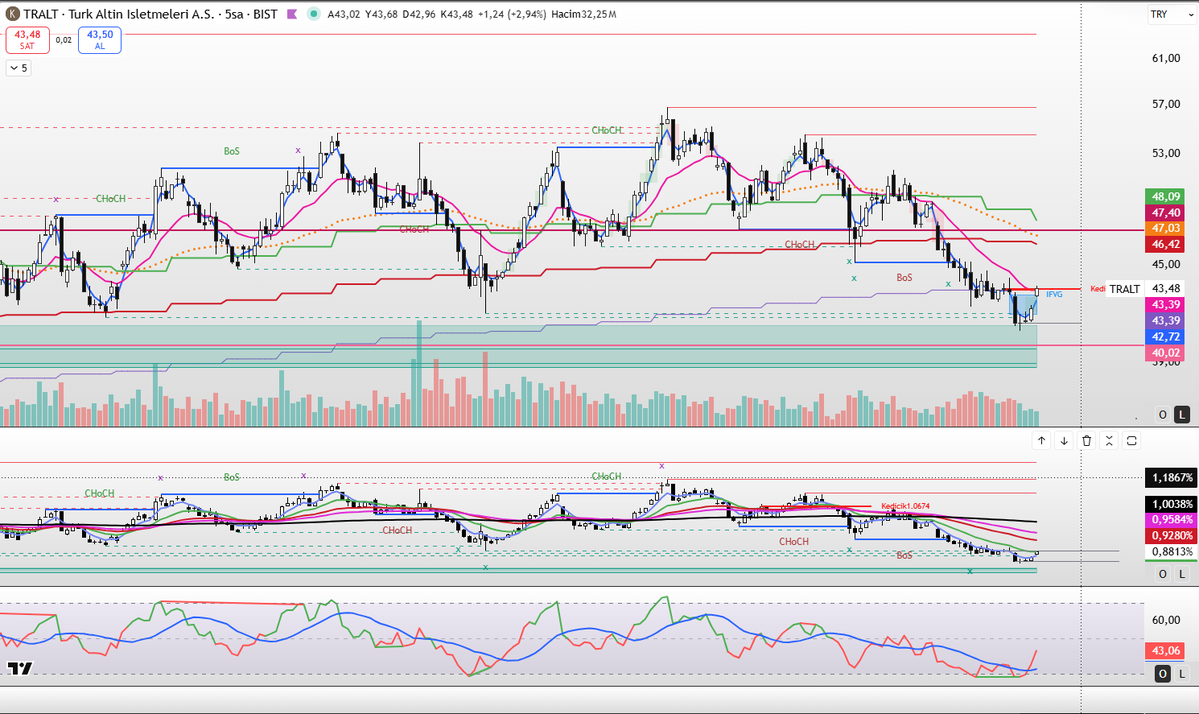The width and height of the screenshot is (1199, 714).
Task: Click the Hacim 32,25M volume readout
Action: click(x=583, y=14)
